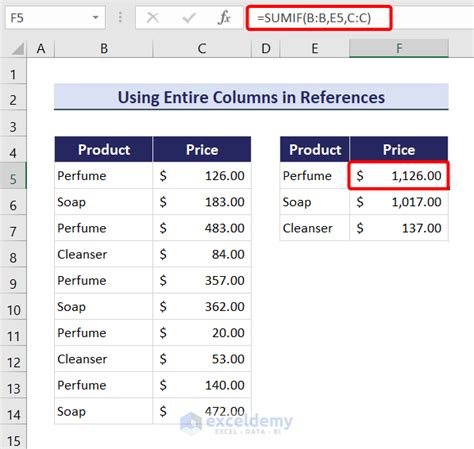Click the Product header in column B
474x449 pixels.
pos(104,149)
